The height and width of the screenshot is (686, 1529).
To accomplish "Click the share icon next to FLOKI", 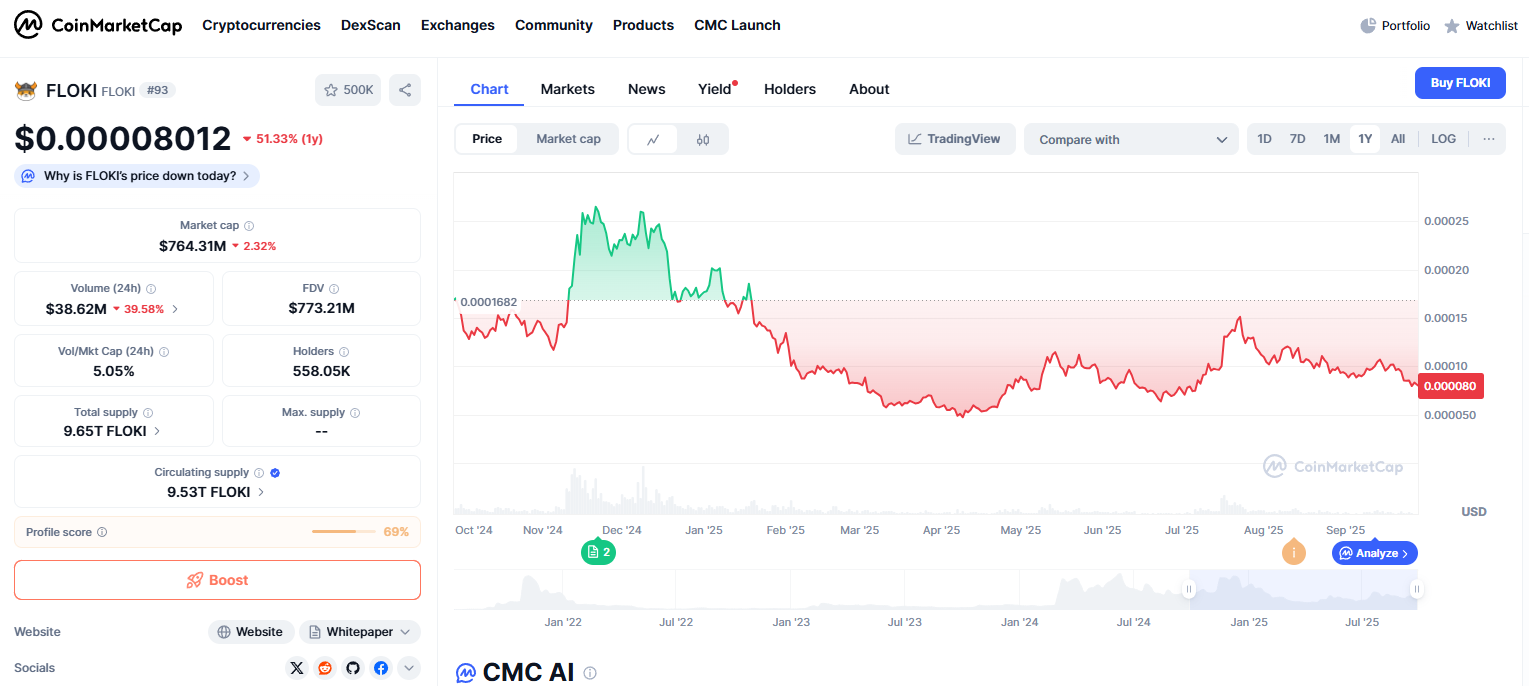I will coord(405,90).
